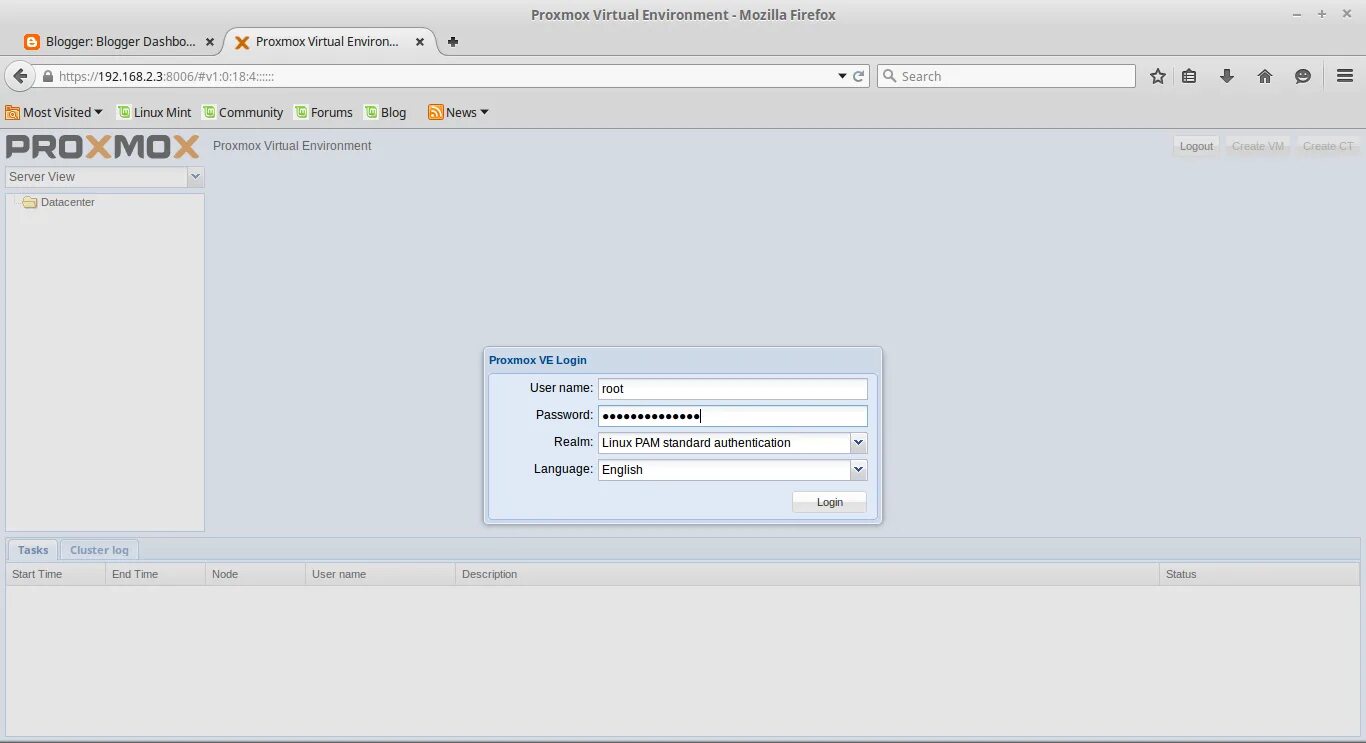Switch to the Blogger Dashboard tab
1366x743 pixels.
120,42
